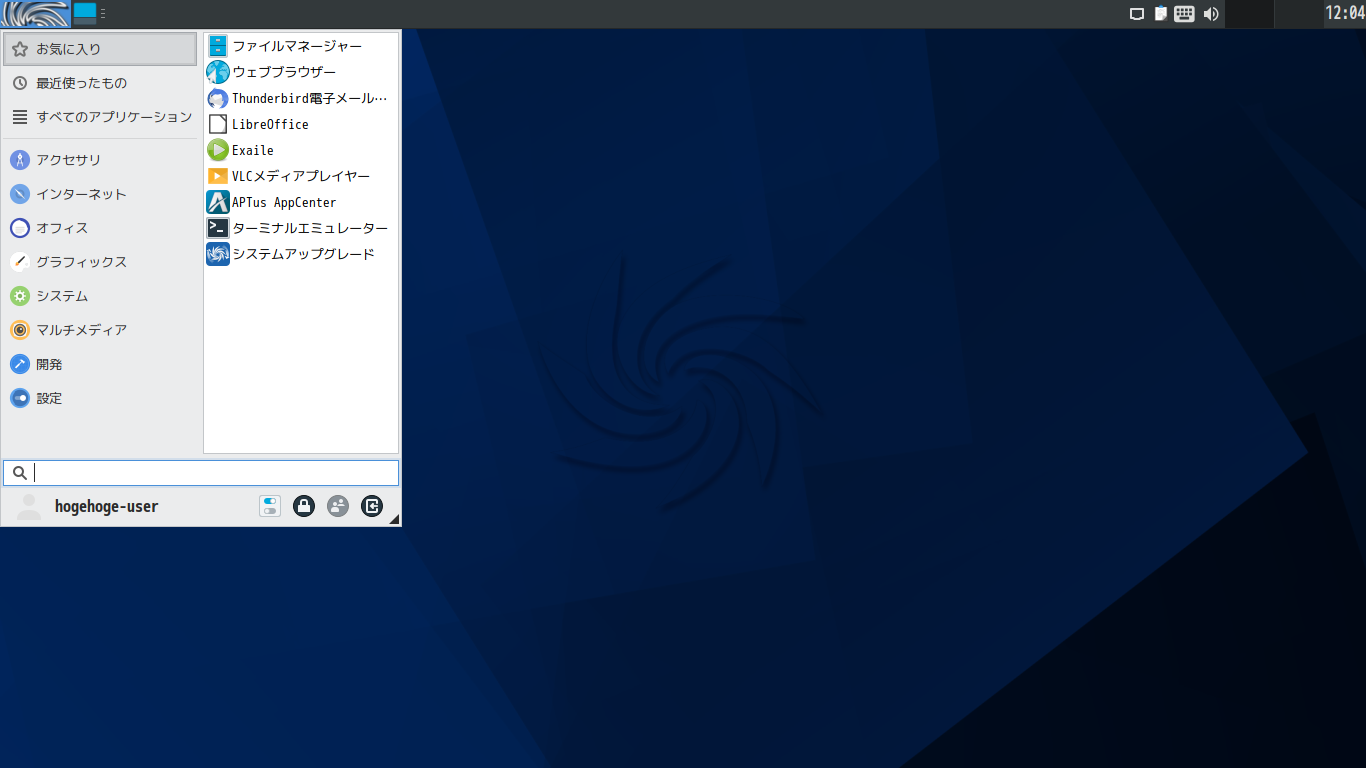Focus the menu search field
1366x768 pixels.
click(201, 473)
